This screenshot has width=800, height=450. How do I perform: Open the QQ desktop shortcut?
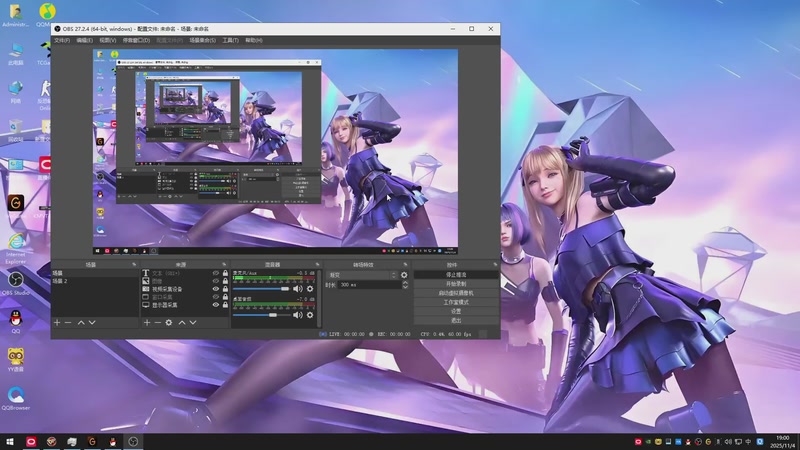pos(16,321)
